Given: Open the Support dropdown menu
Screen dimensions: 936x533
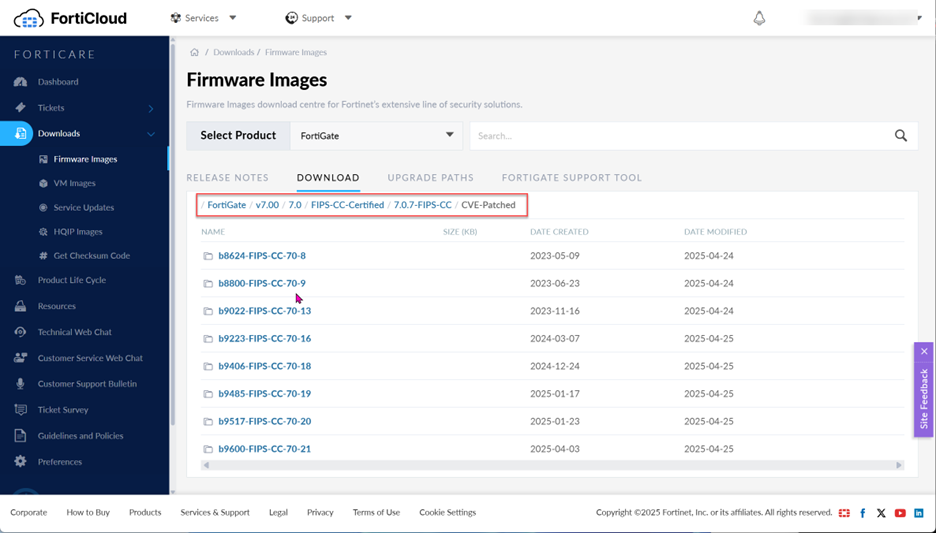Looking at the screenshot, I should [319, 18].
